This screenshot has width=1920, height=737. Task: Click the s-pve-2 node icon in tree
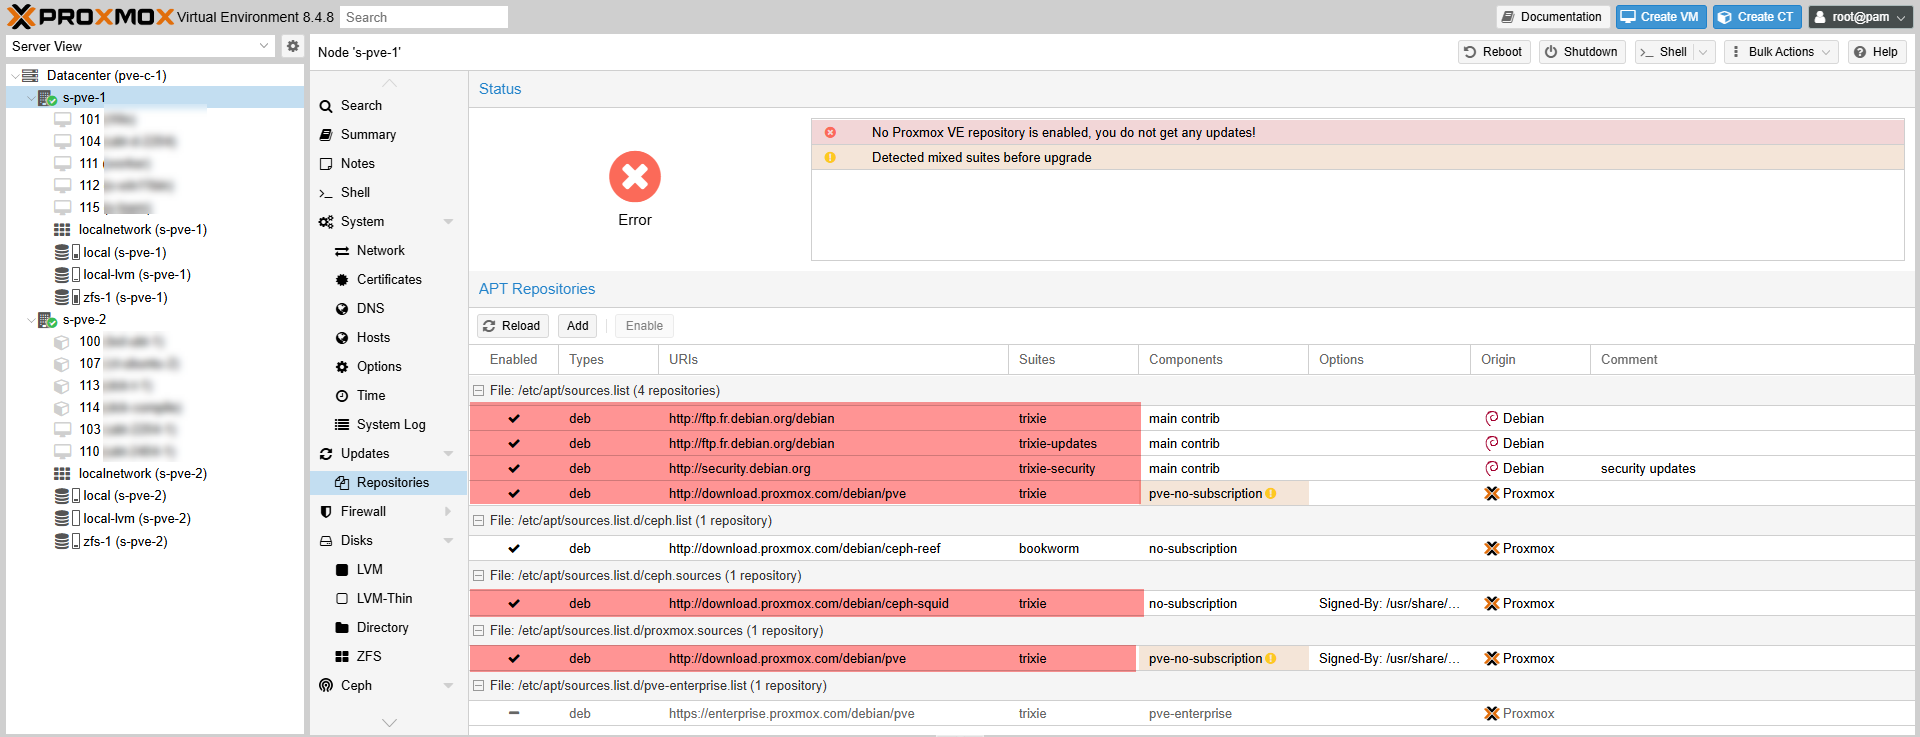(x=47, y=320)
